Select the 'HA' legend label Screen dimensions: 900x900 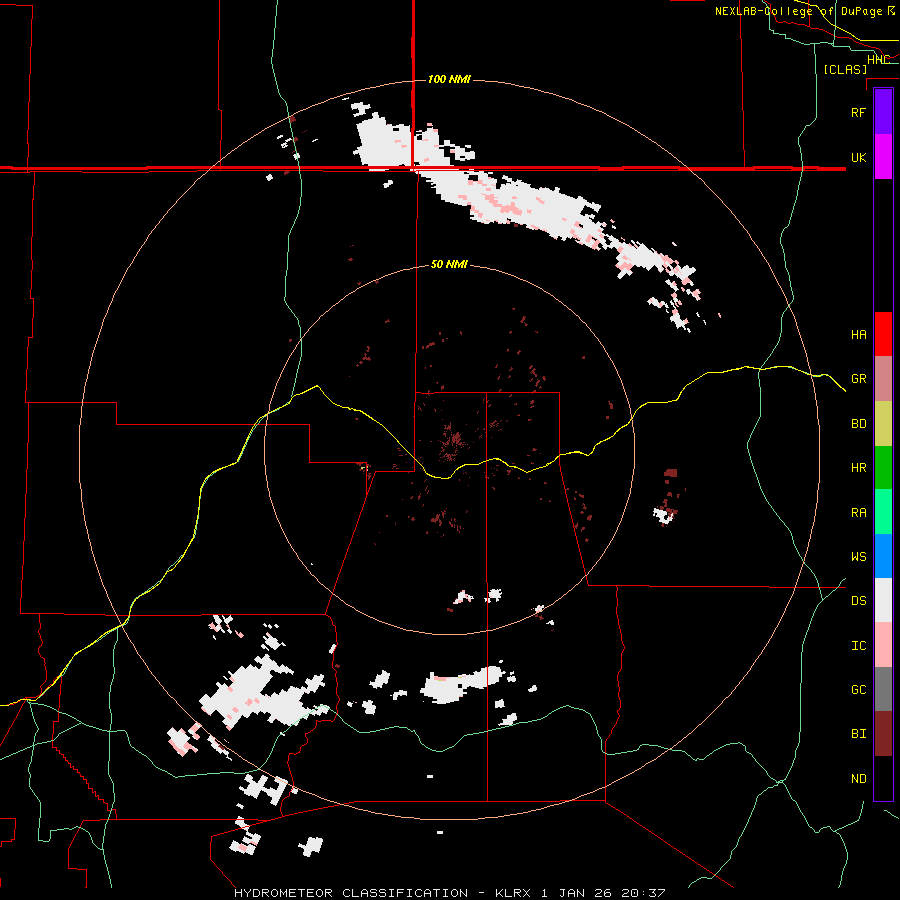click(858, 334)
